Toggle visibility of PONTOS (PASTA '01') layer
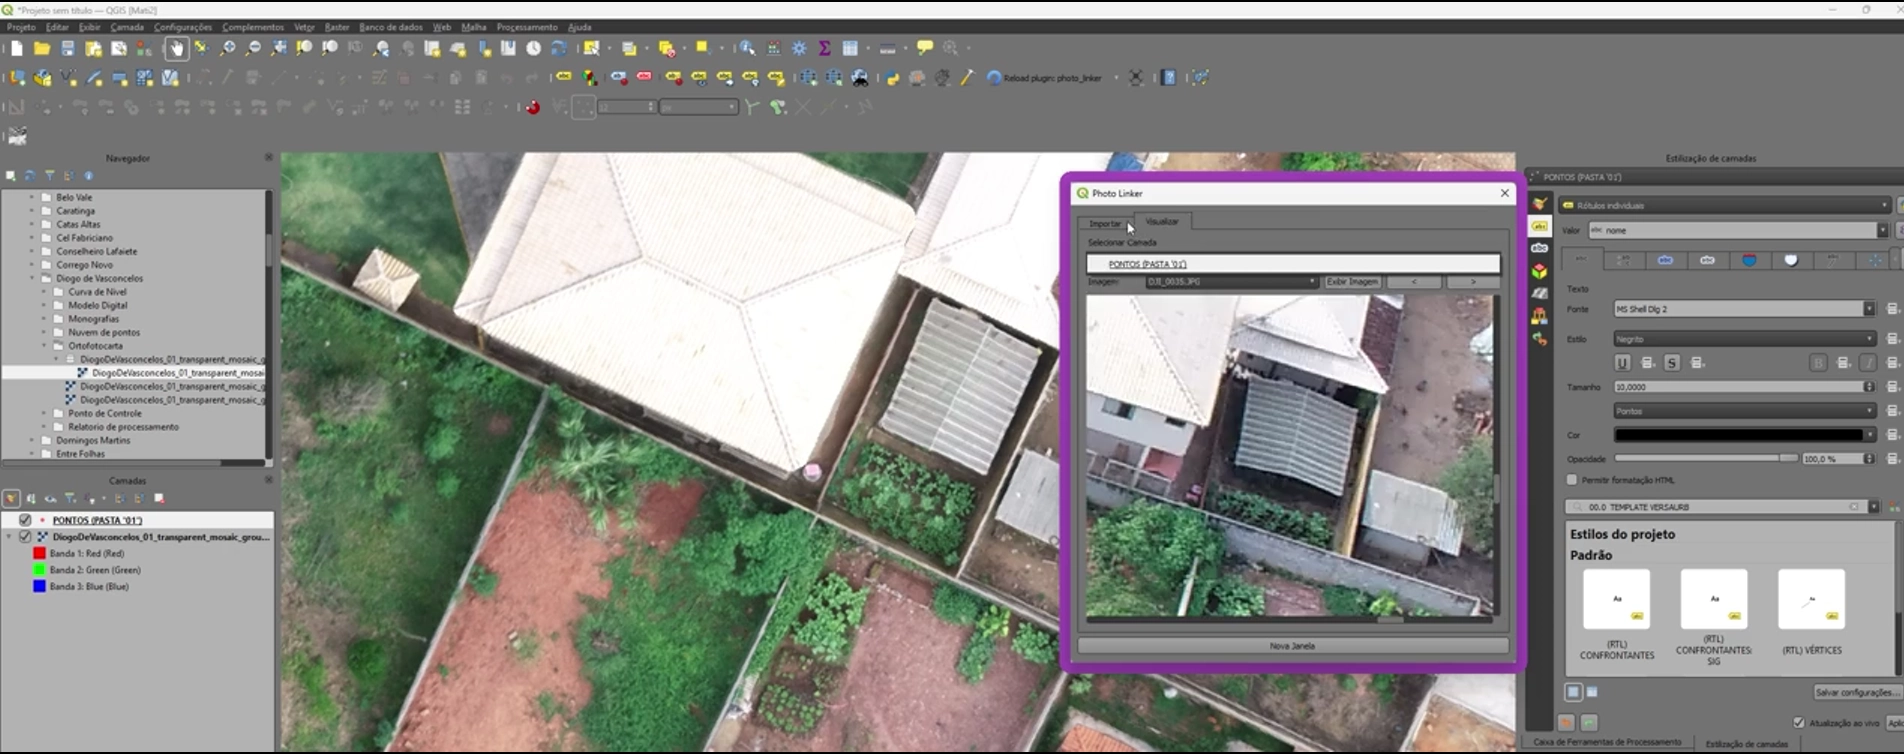 coord(25,520)
